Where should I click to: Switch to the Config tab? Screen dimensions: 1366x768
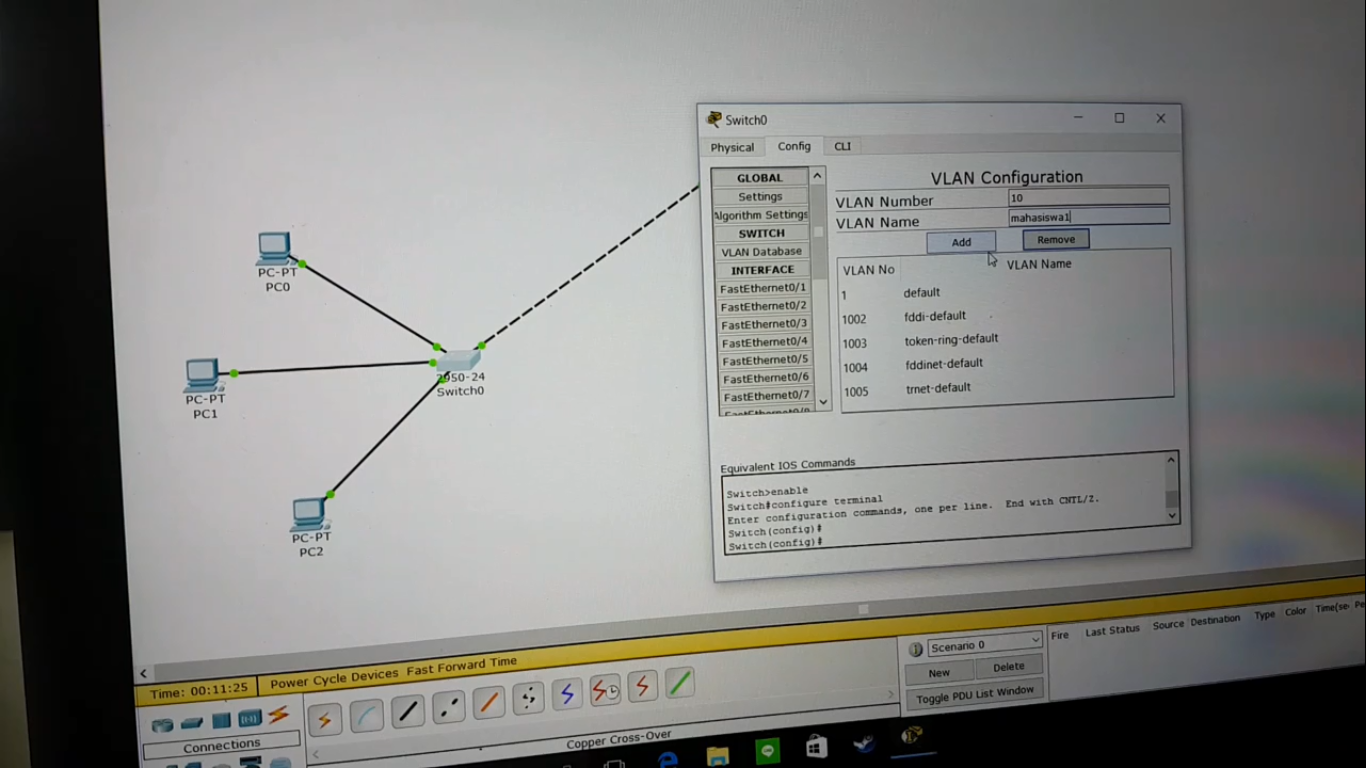coord(794,146)
